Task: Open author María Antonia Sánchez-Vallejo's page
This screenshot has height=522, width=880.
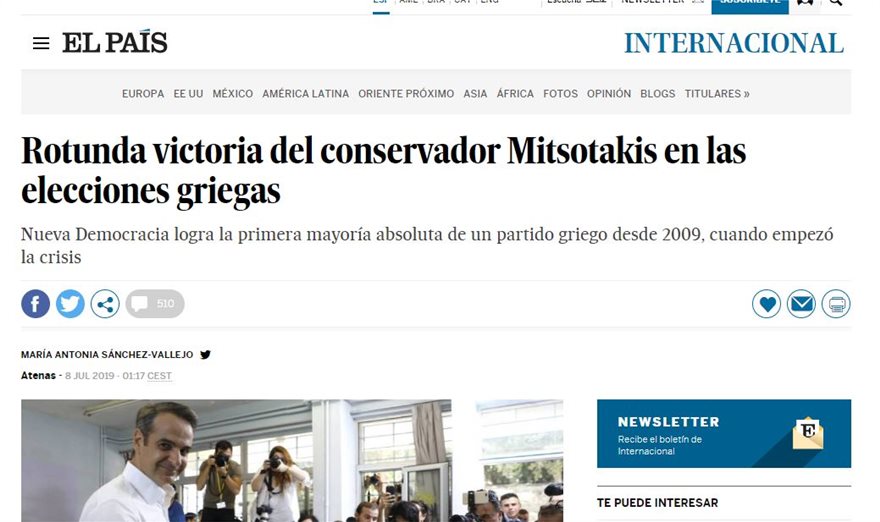Action: tap(107, 355)
